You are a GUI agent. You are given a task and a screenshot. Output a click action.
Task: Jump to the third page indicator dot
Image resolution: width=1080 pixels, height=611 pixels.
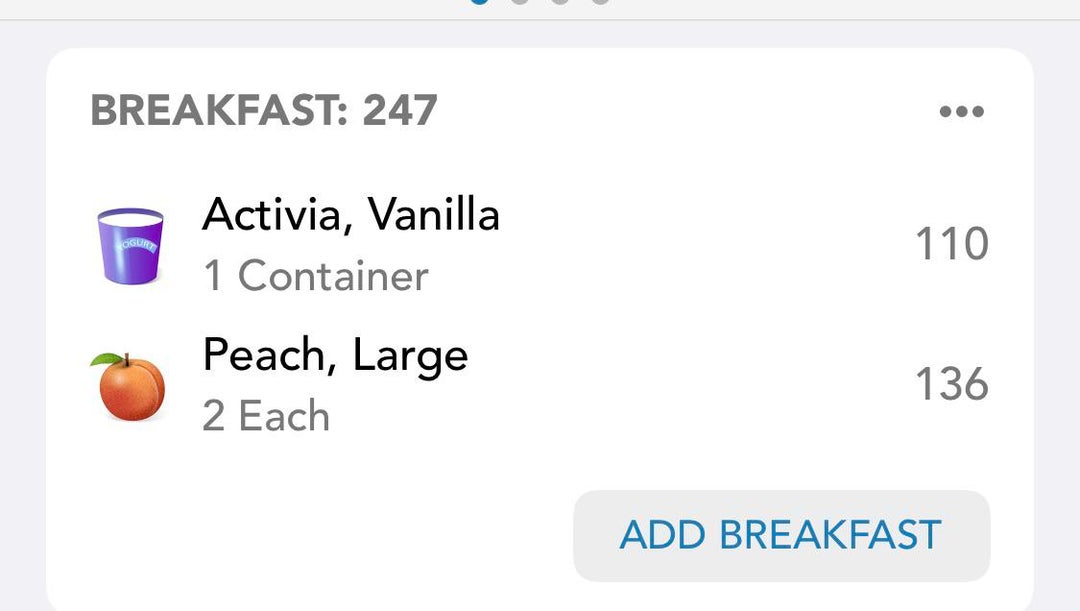pos(560,1)
